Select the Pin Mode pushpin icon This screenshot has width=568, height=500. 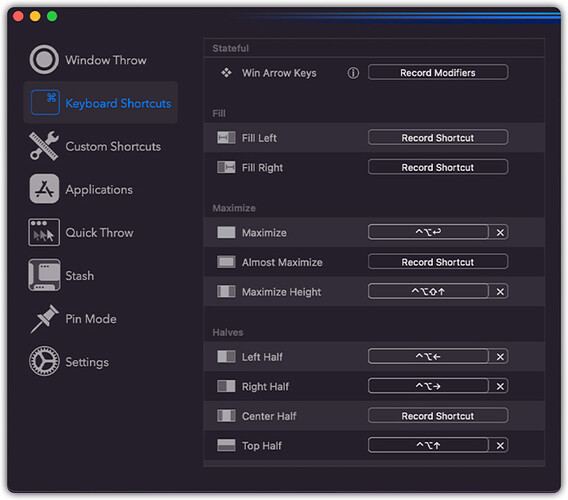44,318
